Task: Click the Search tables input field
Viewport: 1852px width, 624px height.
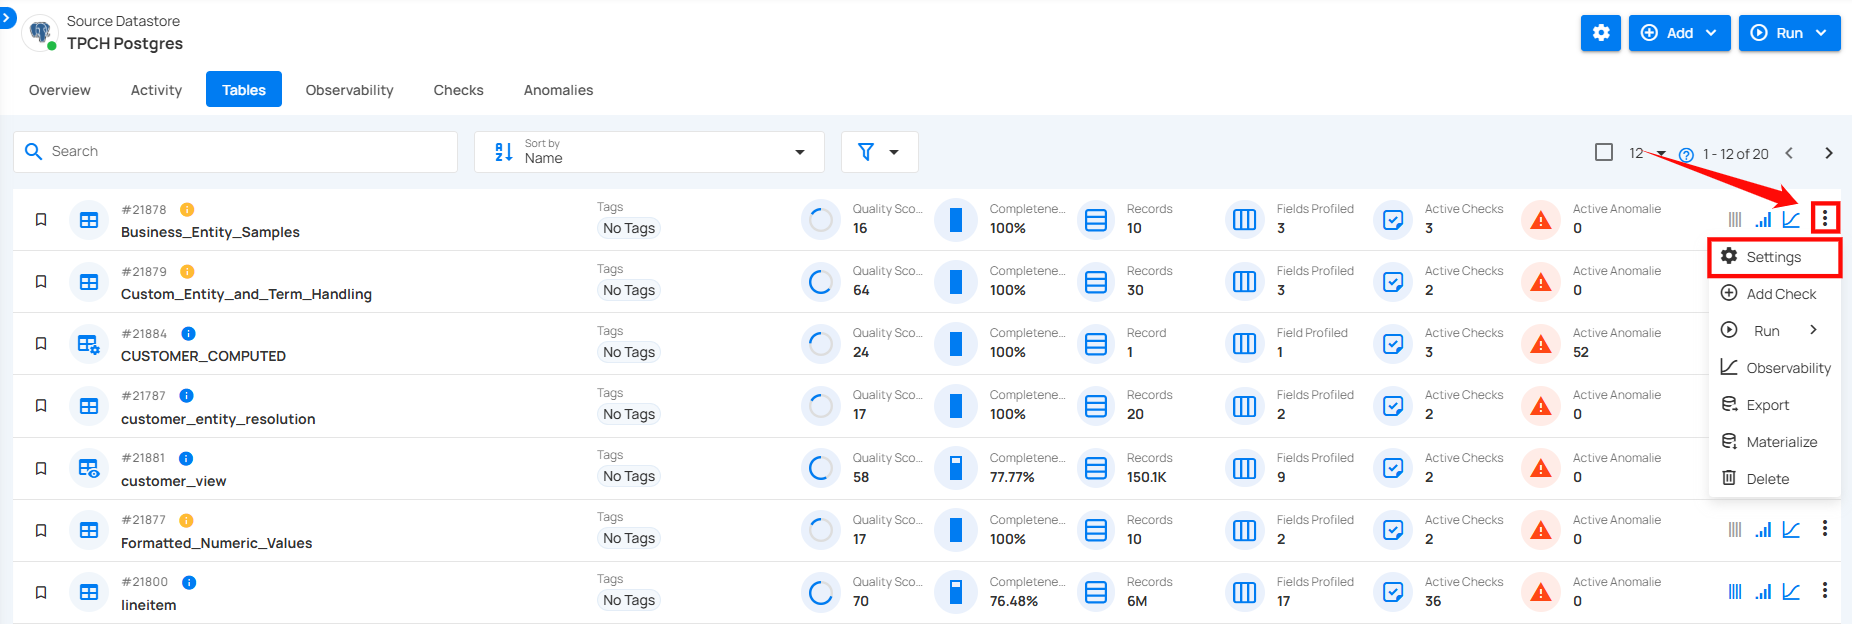Action: [x=235, y=152]
